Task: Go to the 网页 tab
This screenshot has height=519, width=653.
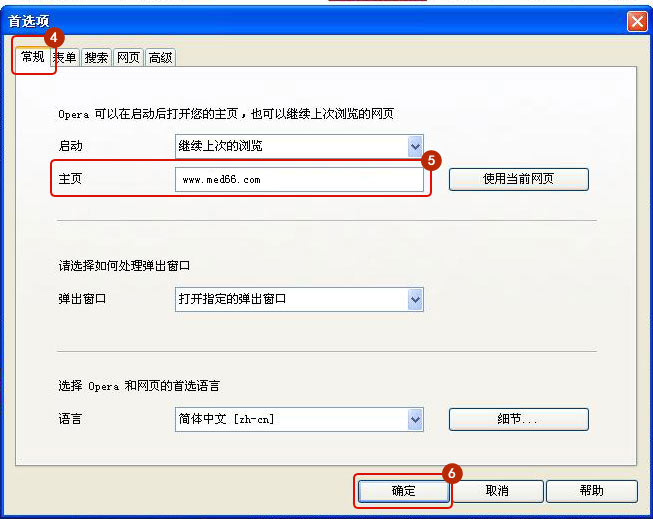Action: [128, 57]
